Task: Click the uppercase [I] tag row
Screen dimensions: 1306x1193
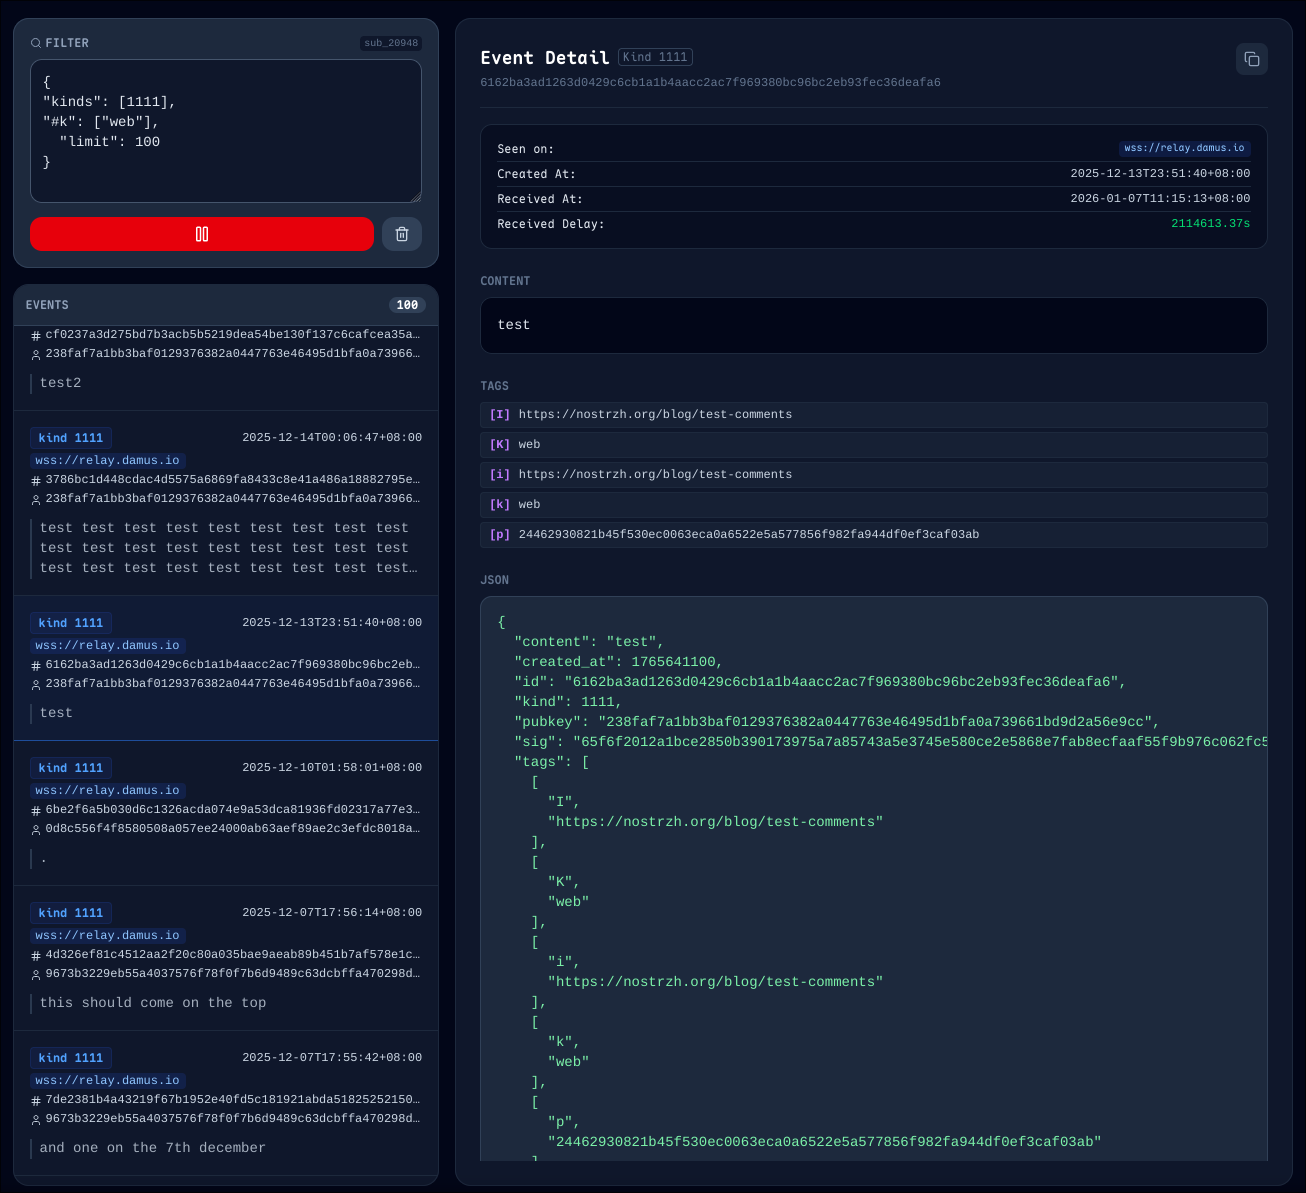Action: click(x=873, y=415)
